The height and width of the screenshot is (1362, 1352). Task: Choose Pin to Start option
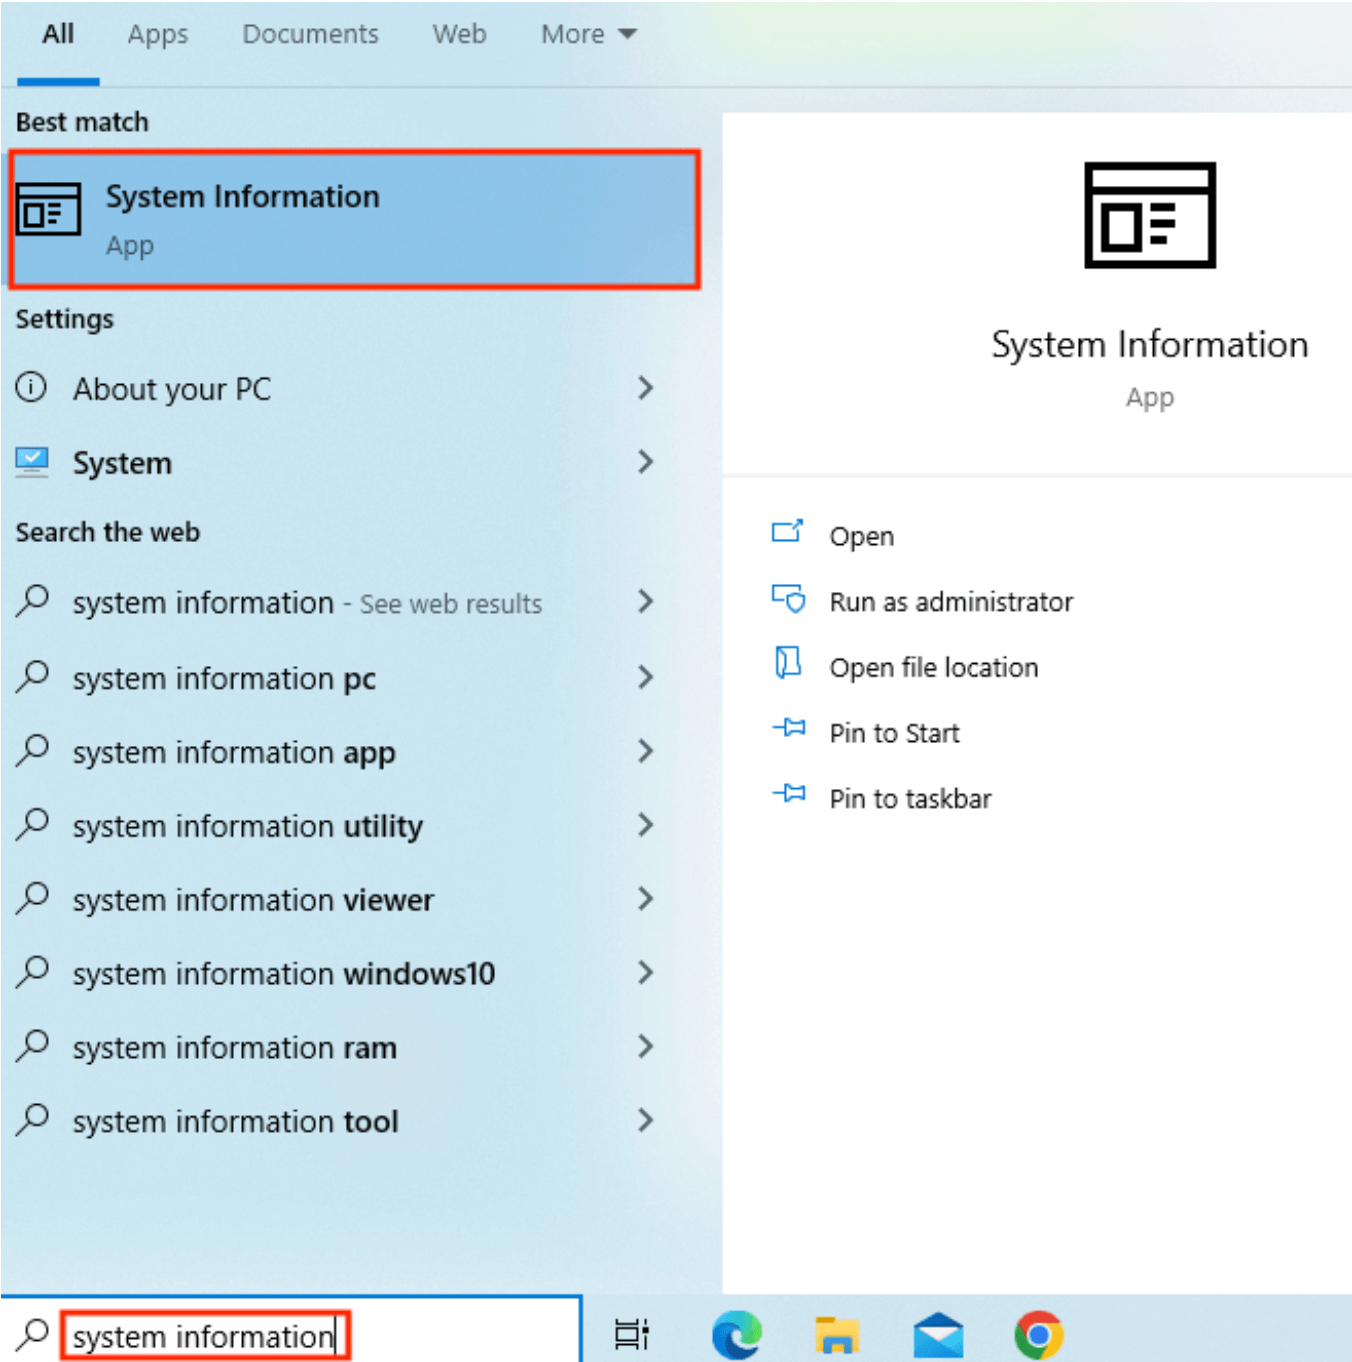point(894,733)
